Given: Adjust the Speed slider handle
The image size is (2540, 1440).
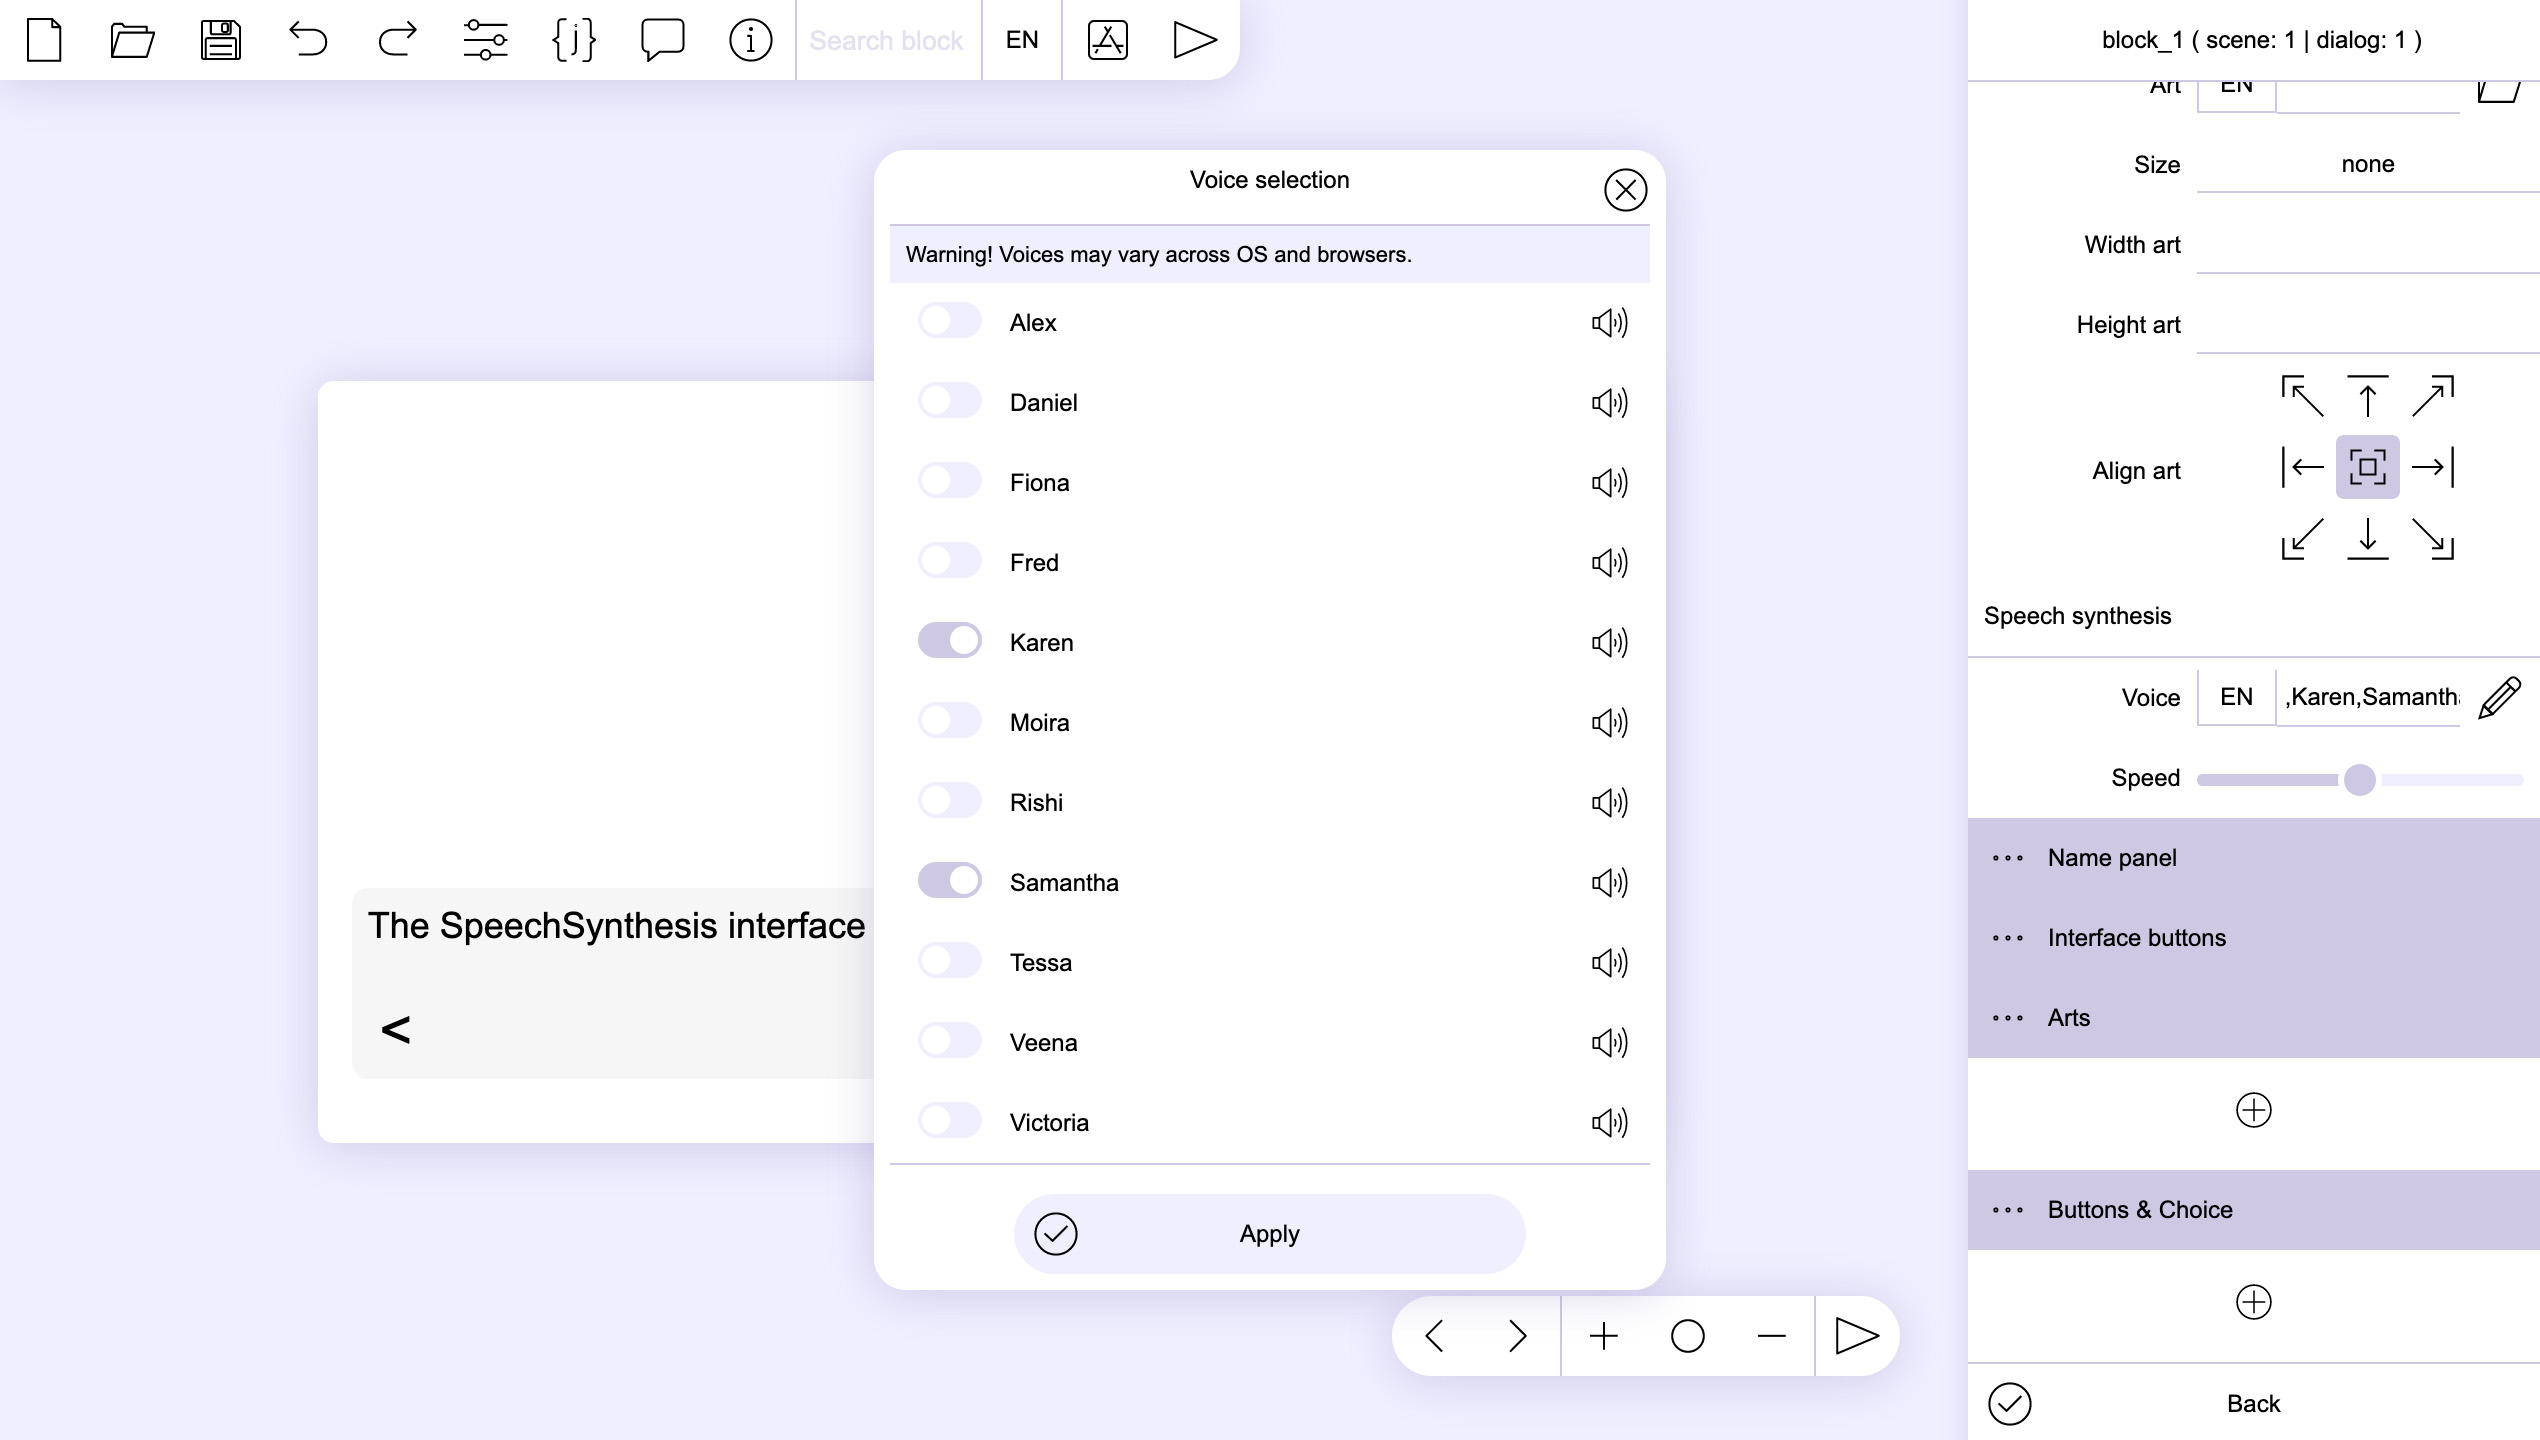Looking at the screenshot, I should tap(2359, 779).
